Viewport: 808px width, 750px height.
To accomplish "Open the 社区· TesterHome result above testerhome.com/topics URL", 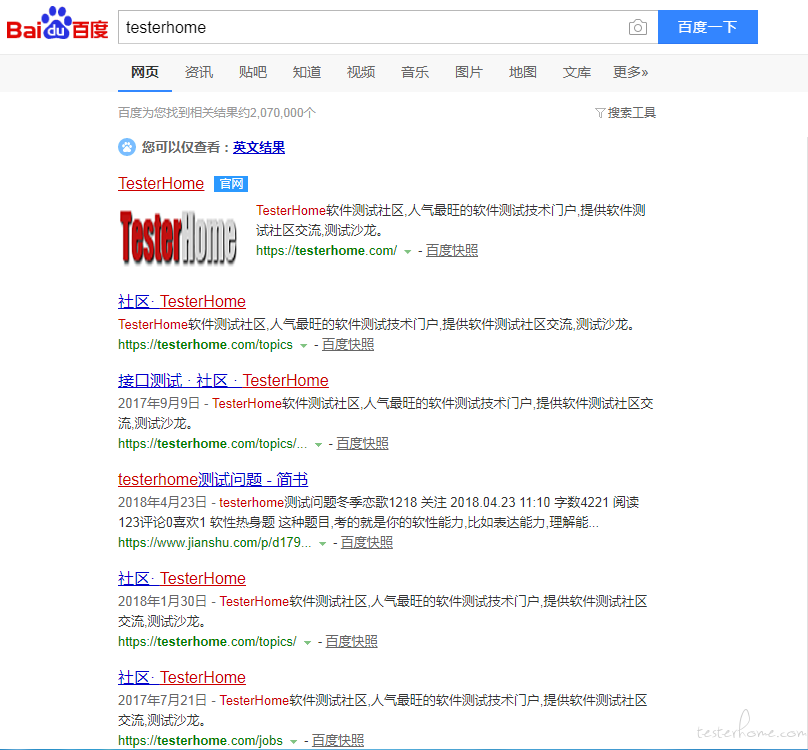I will tap(182, 302).
